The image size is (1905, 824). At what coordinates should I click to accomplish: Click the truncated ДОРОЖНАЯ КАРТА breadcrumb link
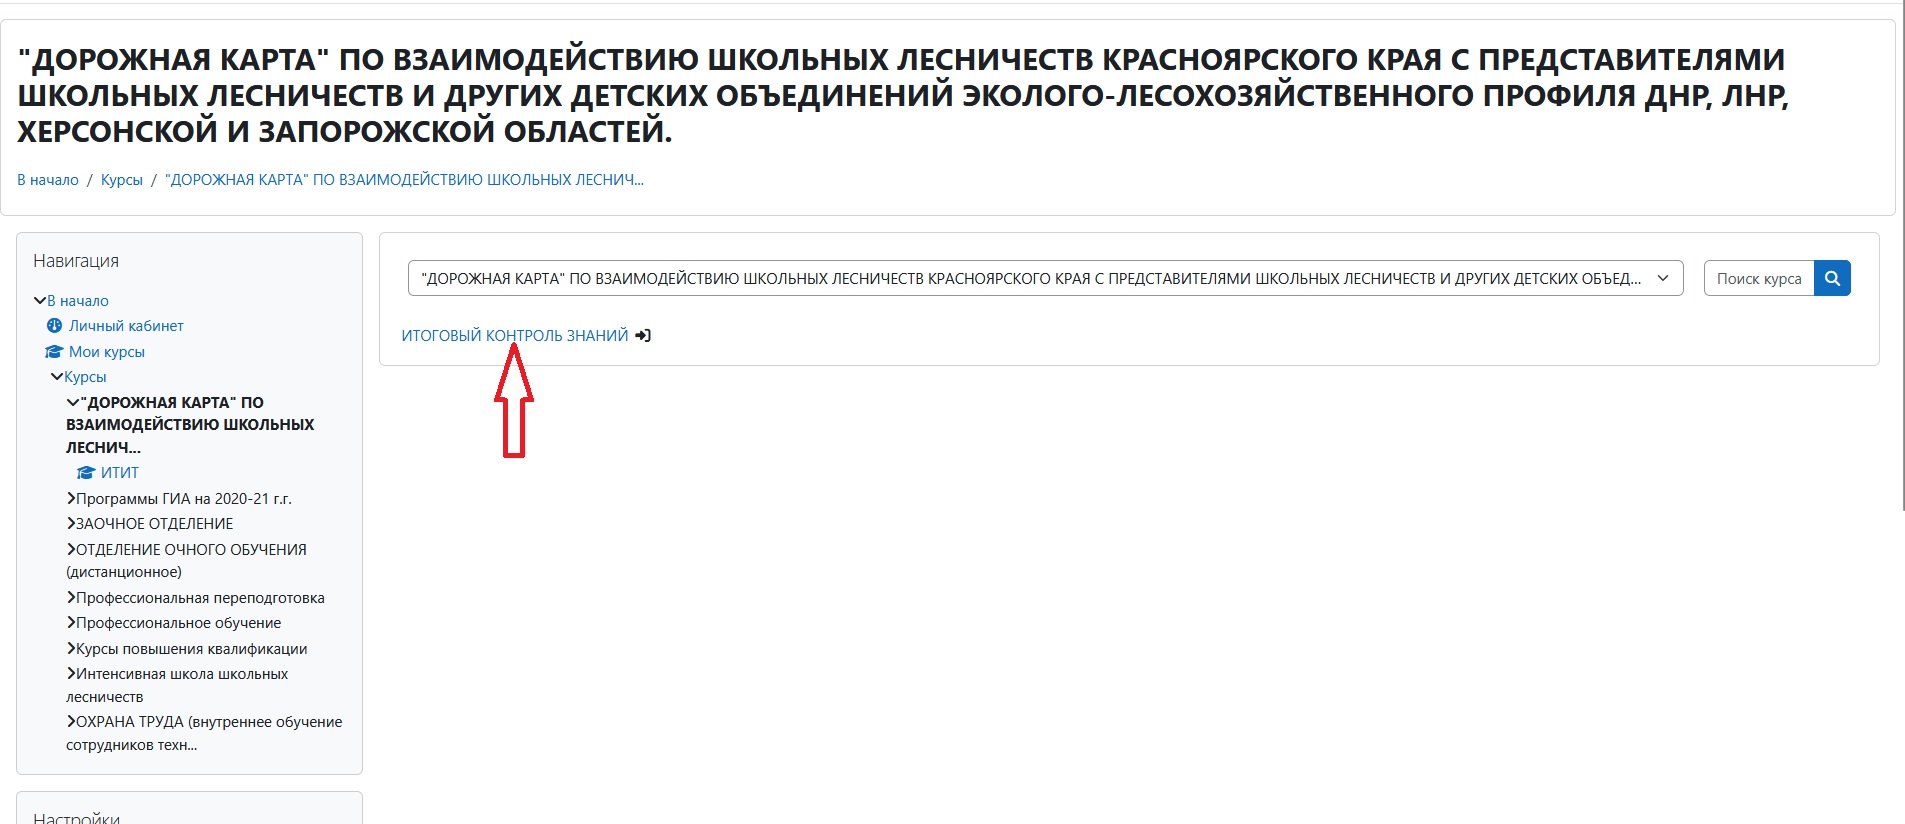coord(404,180)
